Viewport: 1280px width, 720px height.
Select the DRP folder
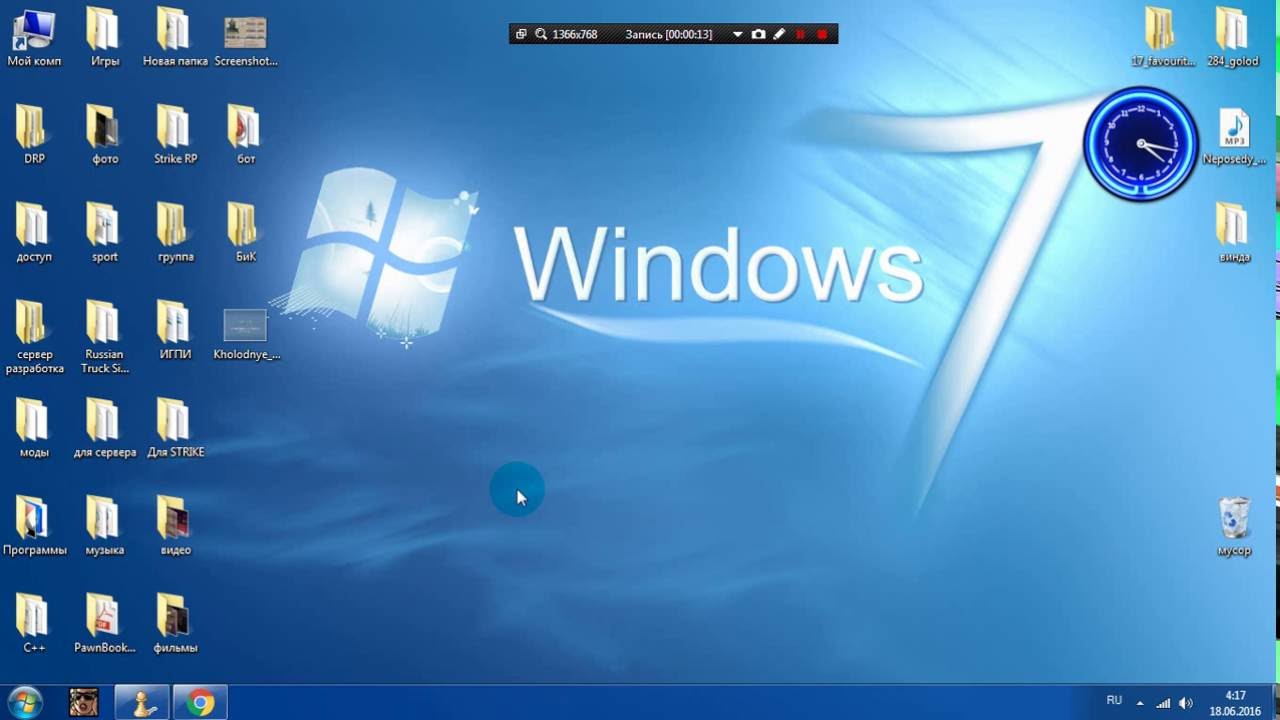point(34,135)
